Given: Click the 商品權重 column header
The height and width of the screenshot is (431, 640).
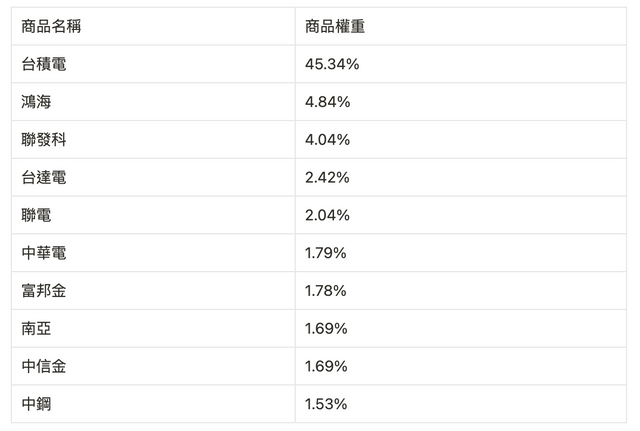Looking at the screenshot, I should (x=335, y=26).
